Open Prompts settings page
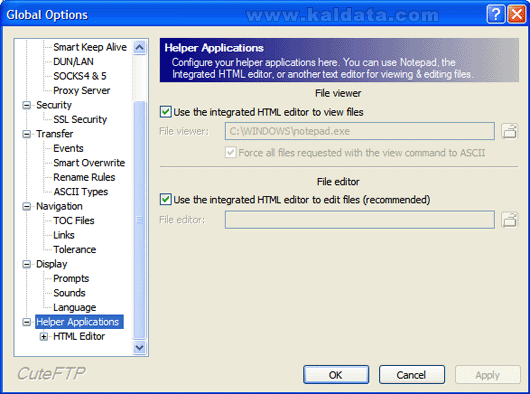Viewport: 530px width, 394px height. pyautogui.click(x=71, y=278)
